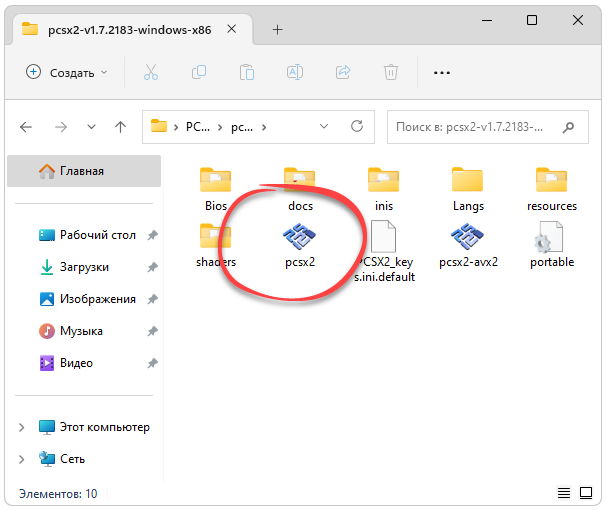607x510 pixels.
Task: Click the Cut scissors icon
Action: click(x=151, y=72)
